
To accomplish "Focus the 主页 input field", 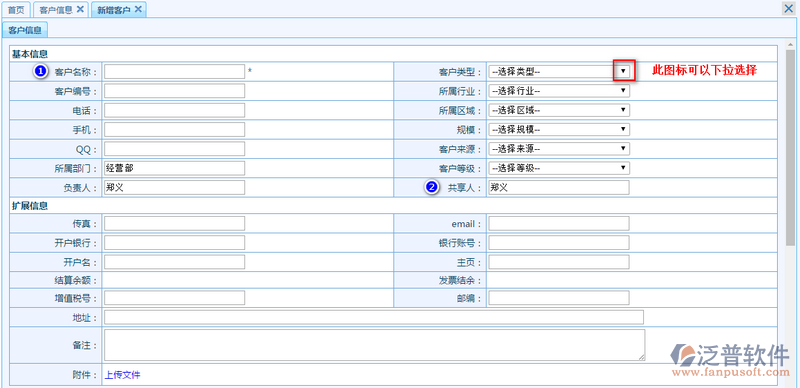I will pos(559,262).
